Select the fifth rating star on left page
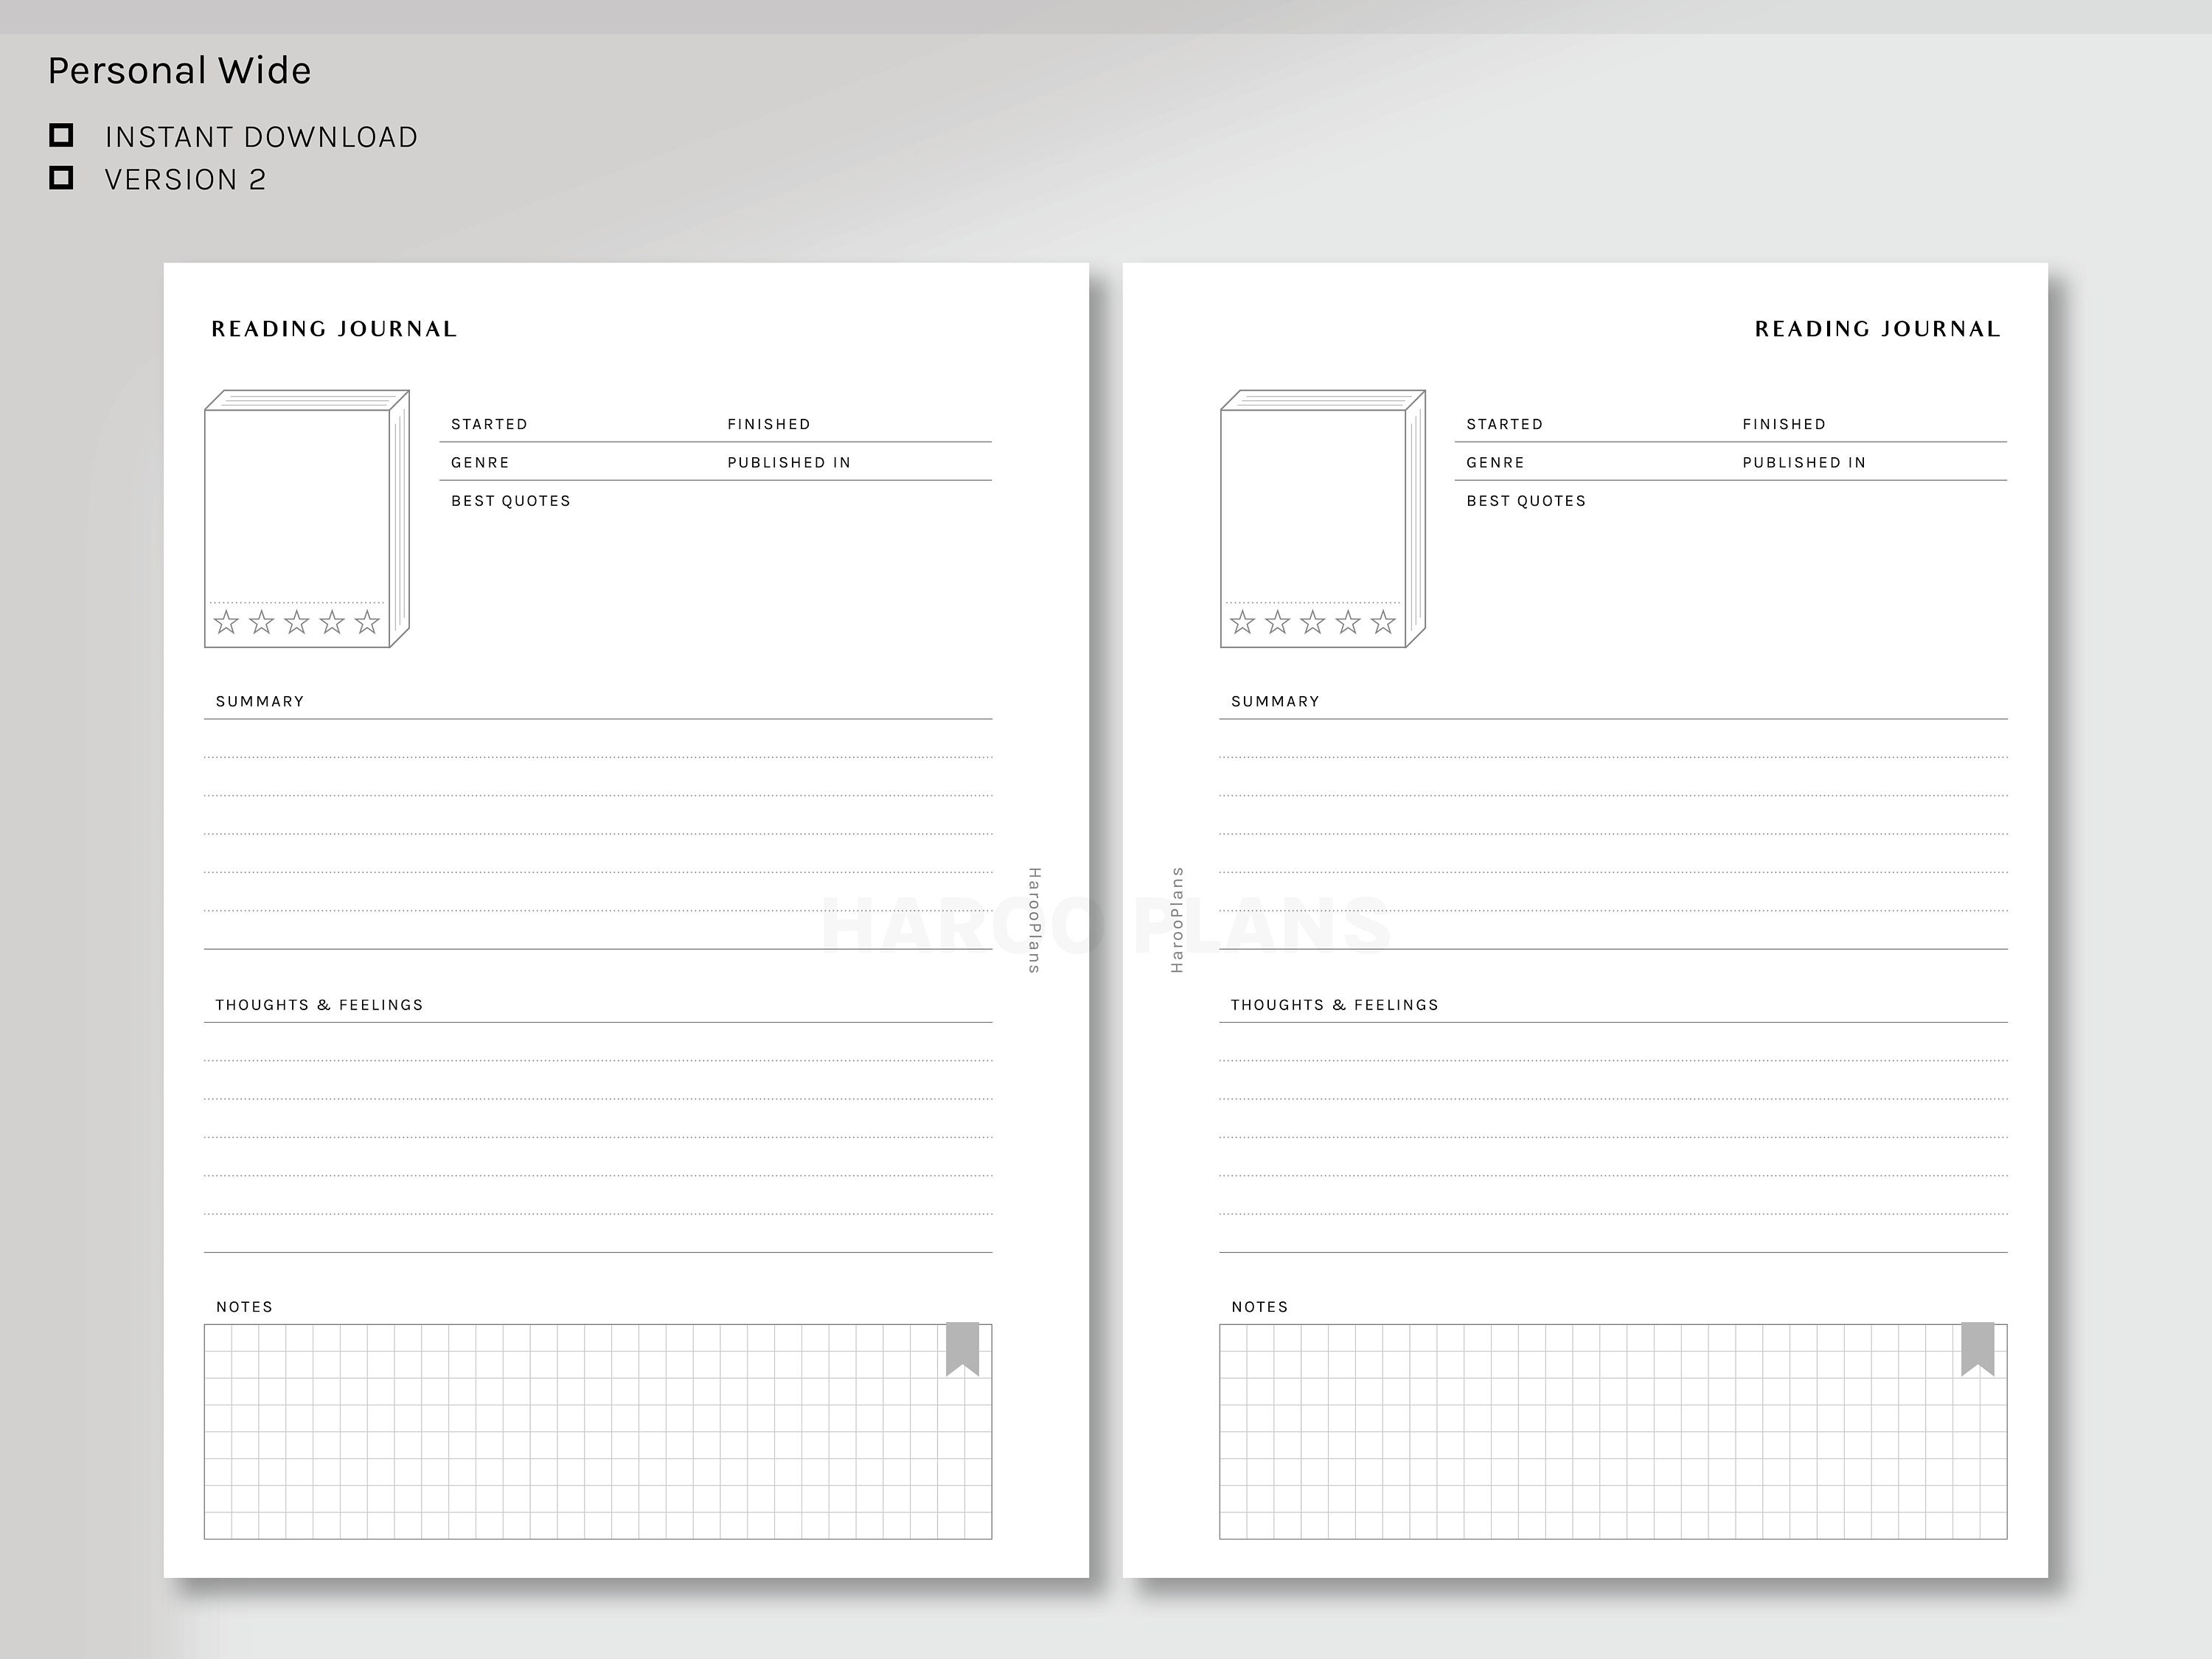The width and height of the screenshot is (2212, 1659). click(x=368, y=622)
